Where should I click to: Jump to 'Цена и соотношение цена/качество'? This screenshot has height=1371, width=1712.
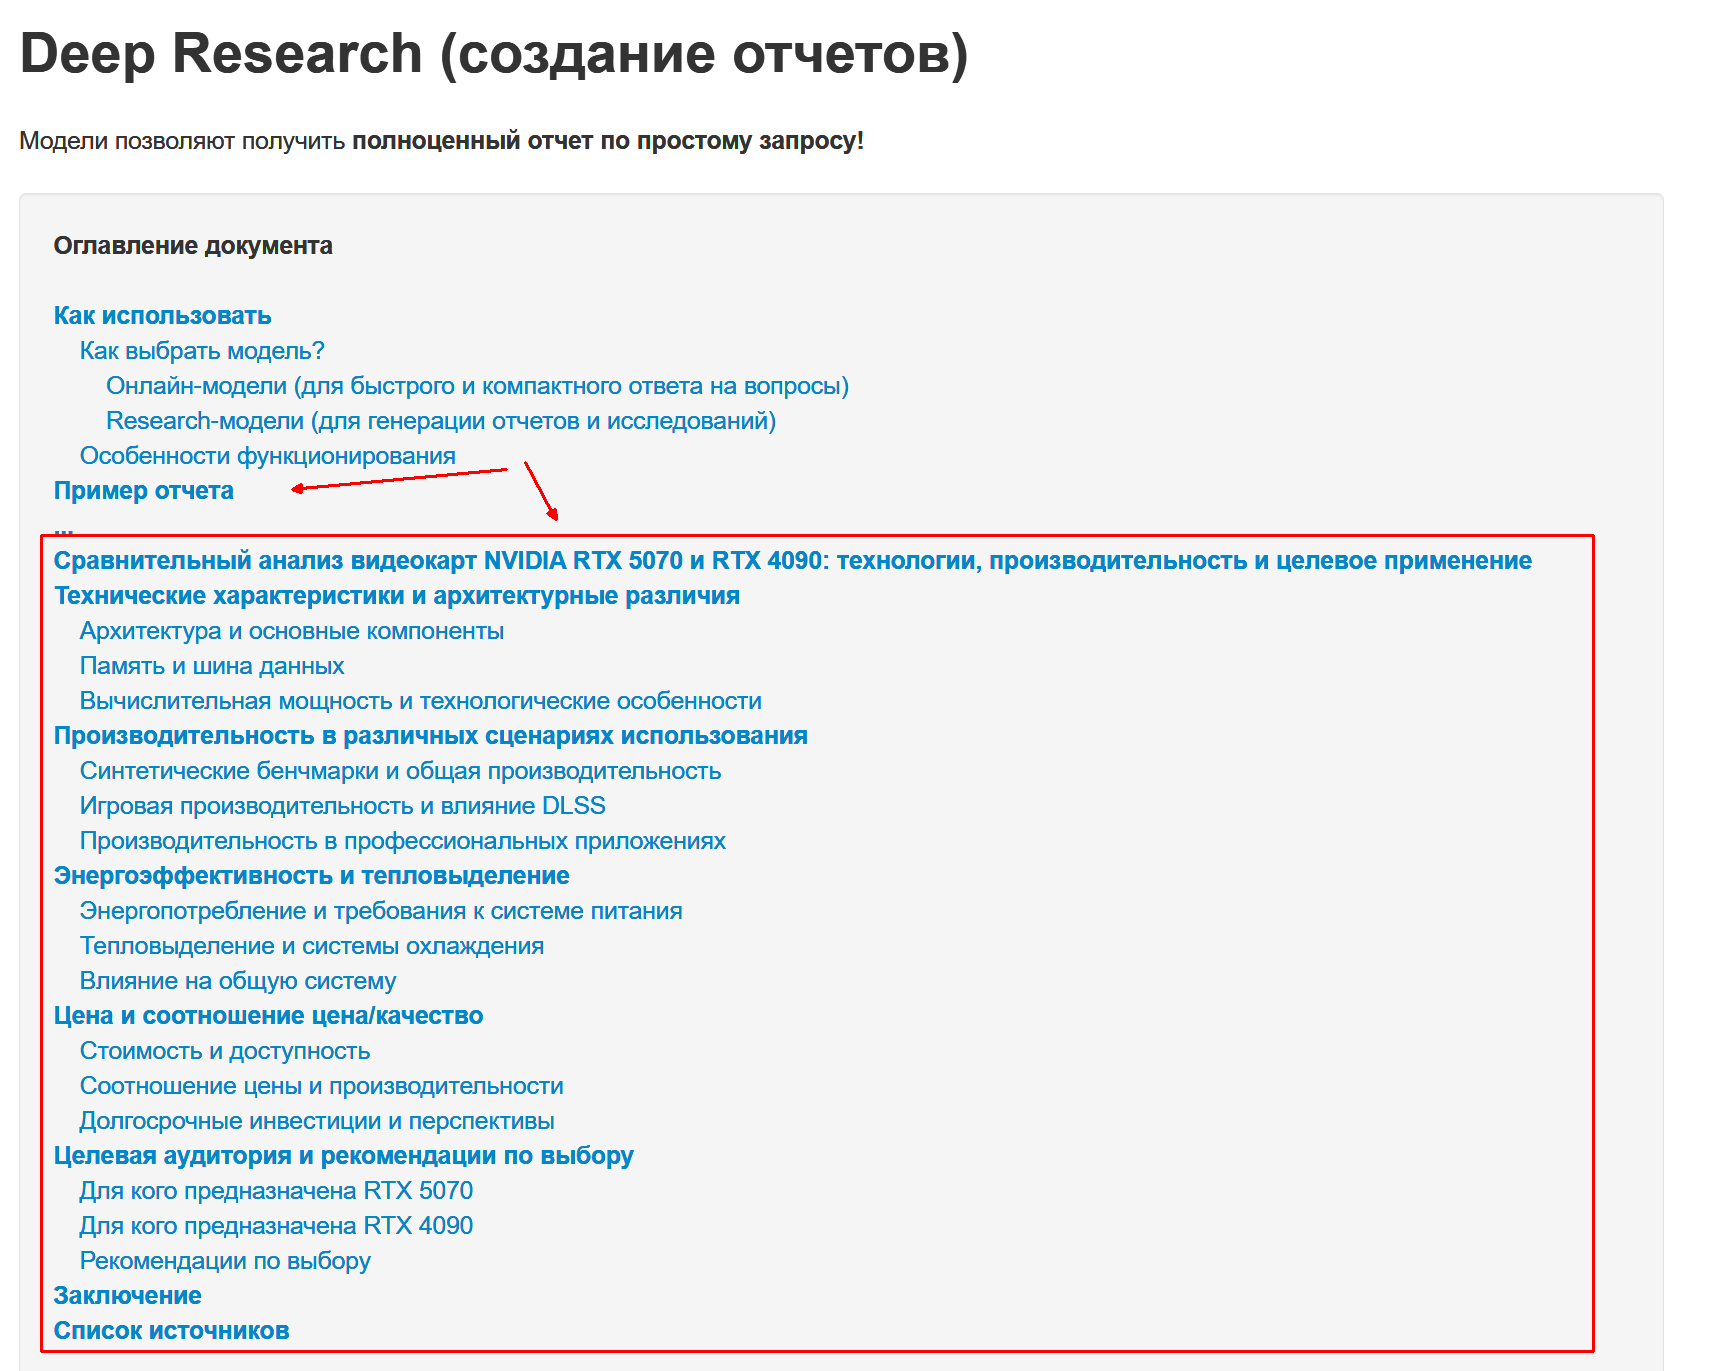pyautogui.click(x=268, y=1016)
